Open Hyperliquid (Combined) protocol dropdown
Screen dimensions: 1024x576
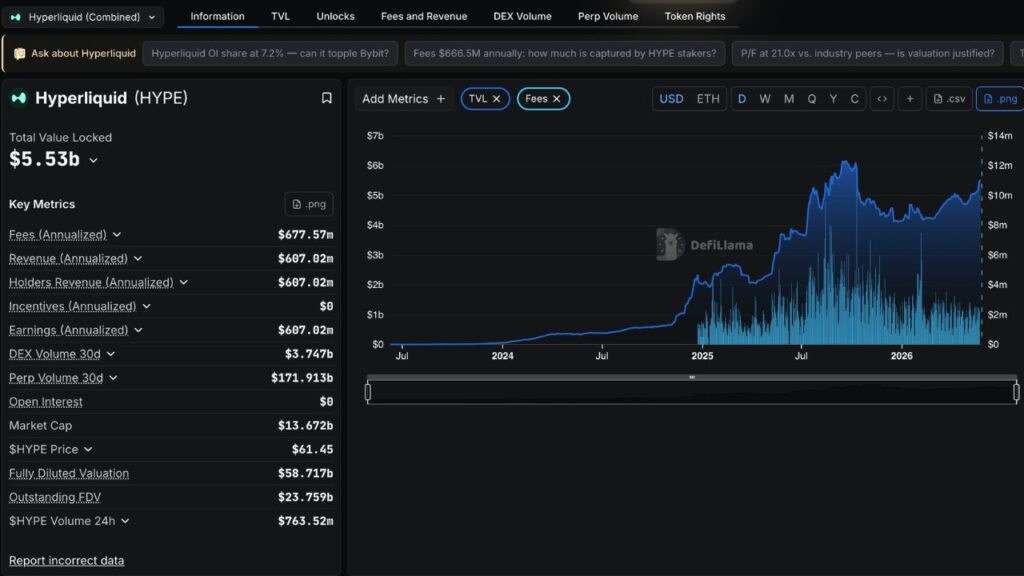pyautogui.click(x=84, y=17)
